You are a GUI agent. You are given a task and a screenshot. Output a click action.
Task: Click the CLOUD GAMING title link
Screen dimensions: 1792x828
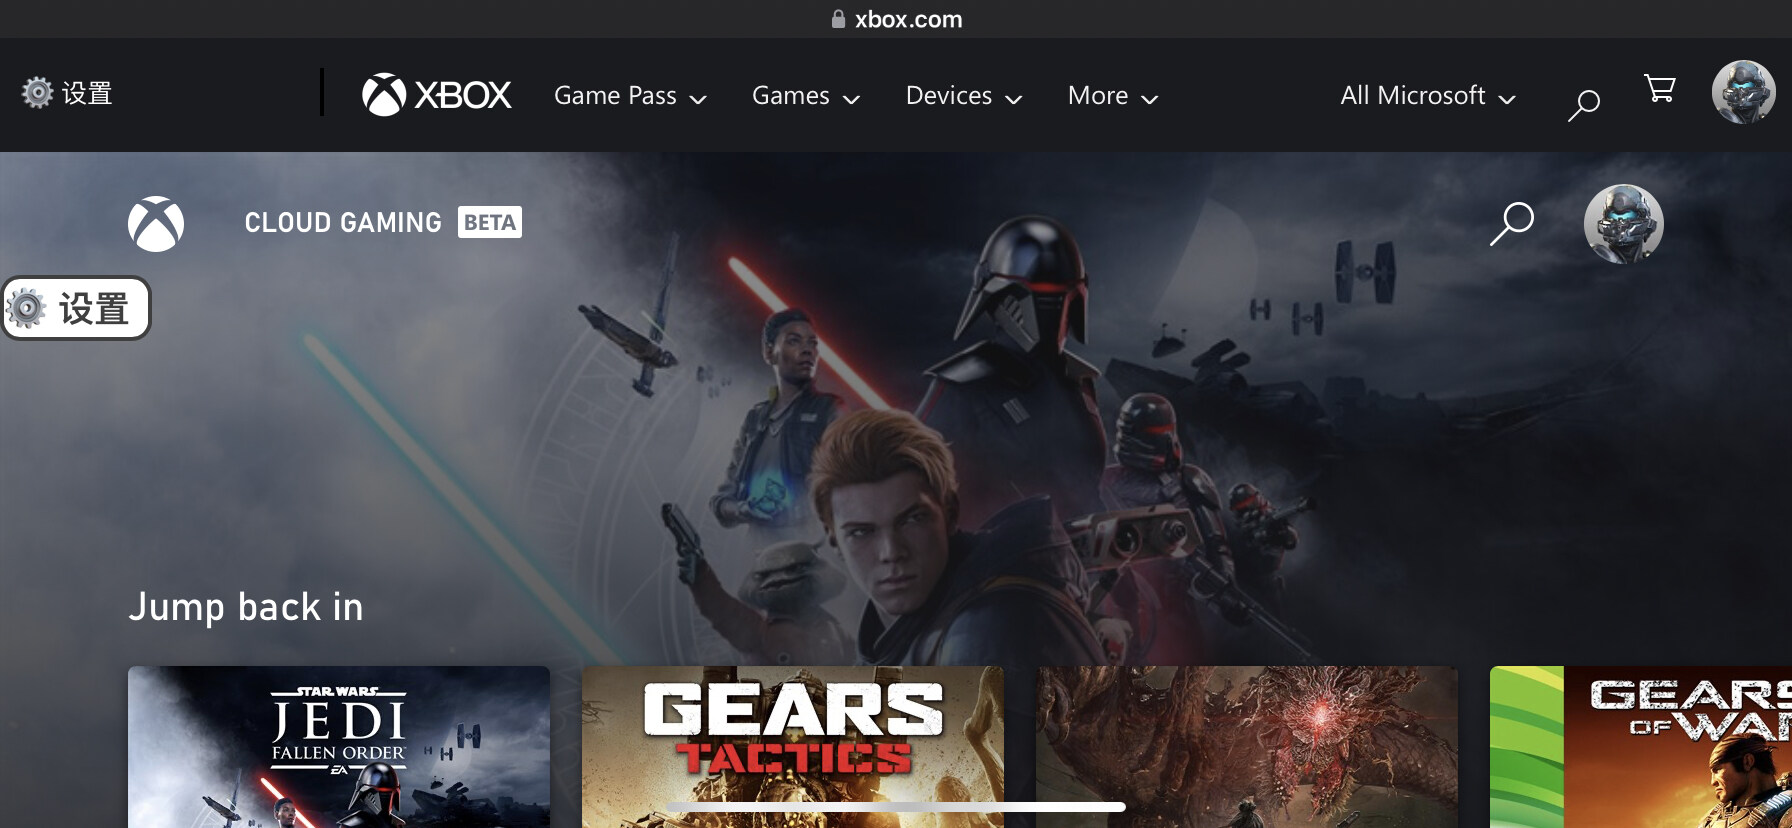343,222
